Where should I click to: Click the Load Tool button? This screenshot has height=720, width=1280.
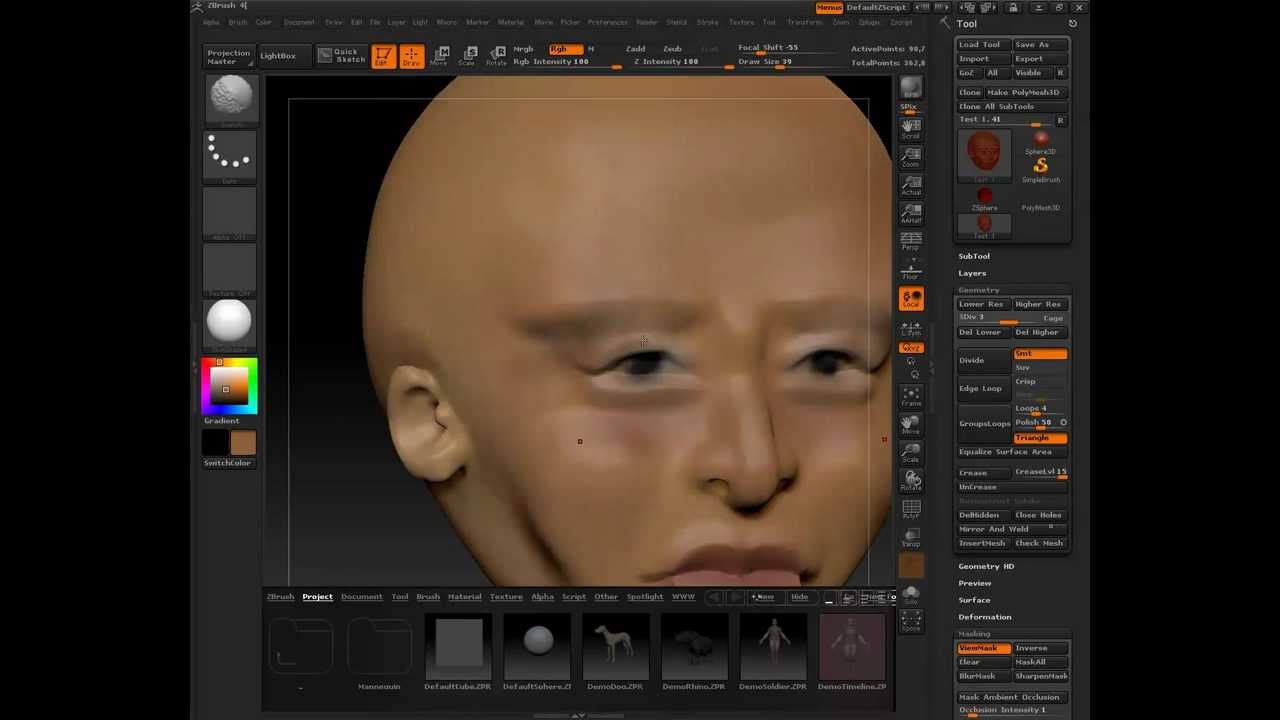(x=984, y=45)
